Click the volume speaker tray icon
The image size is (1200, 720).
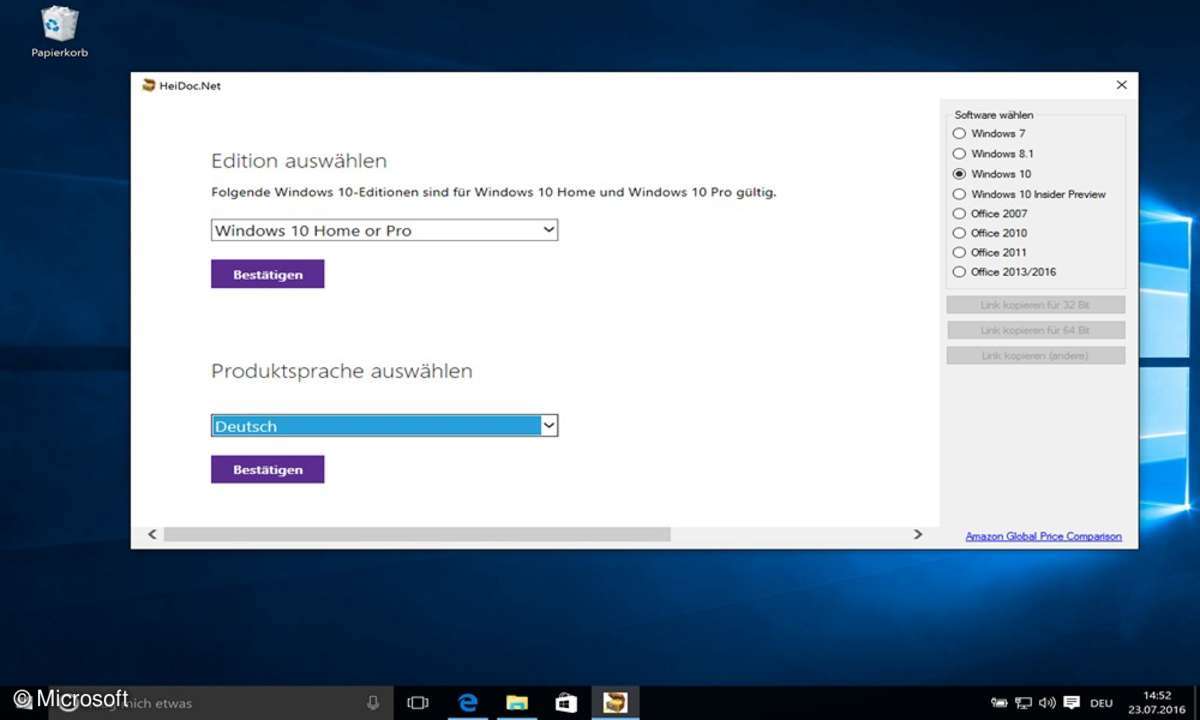(x=1047, y=703)
